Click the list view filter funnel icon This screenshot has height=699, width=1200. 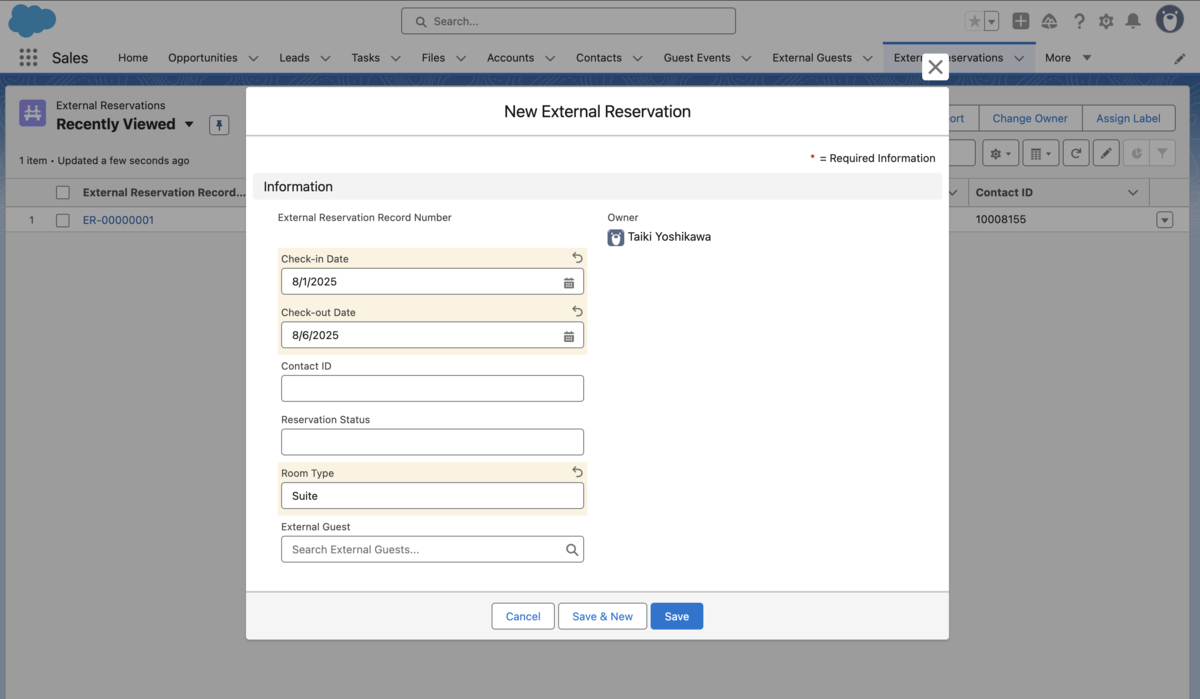click(x=1162, y=153)
